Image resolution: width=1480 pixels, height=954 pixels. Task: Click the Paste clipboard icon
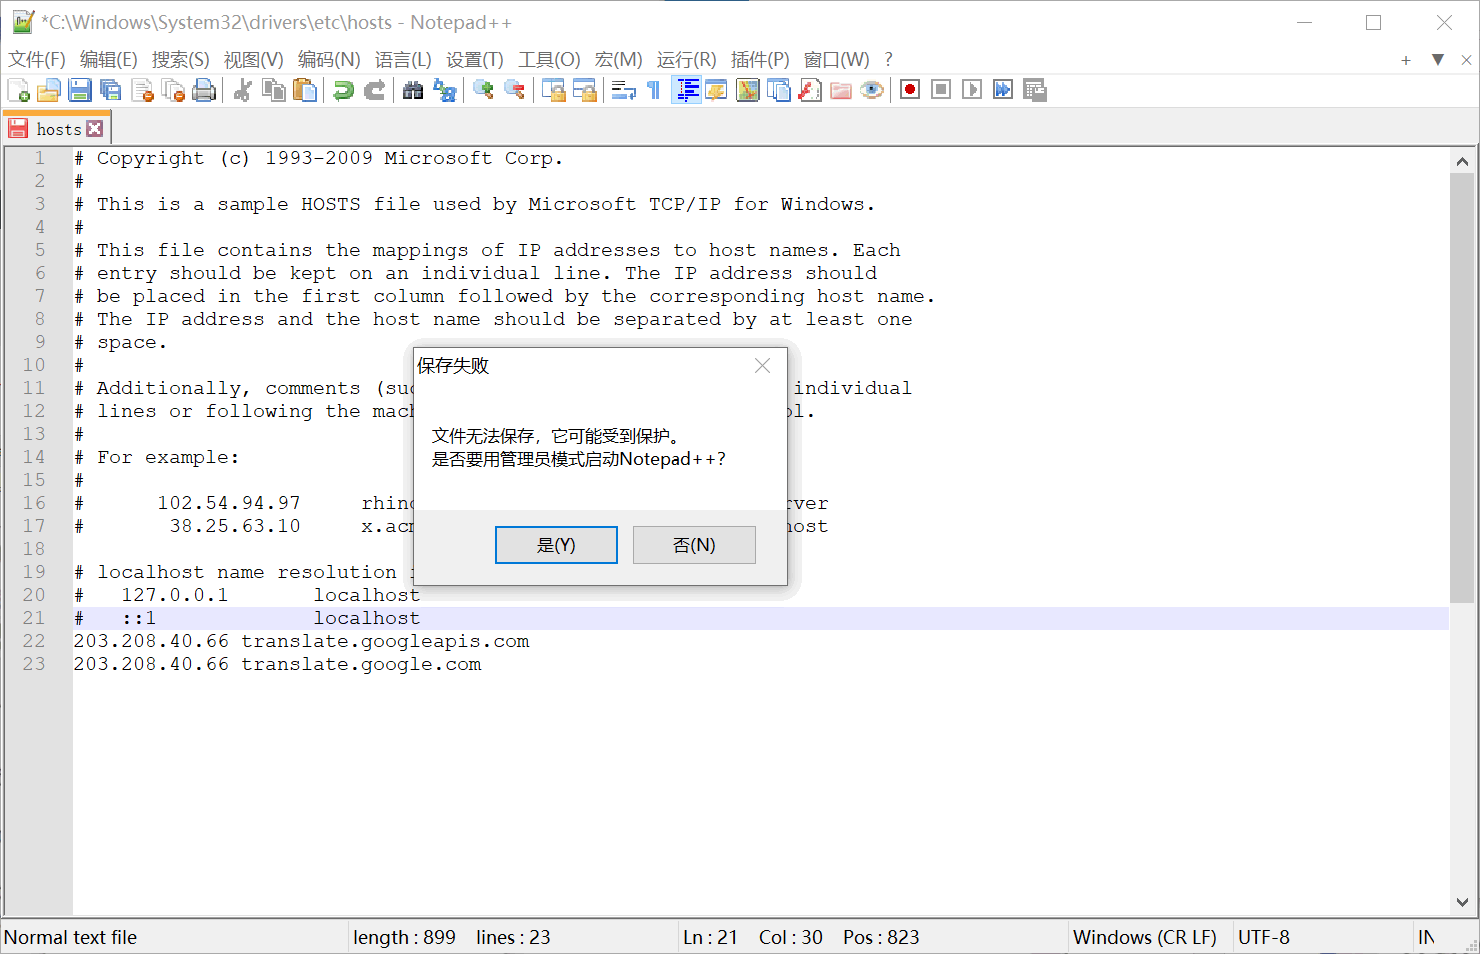(x=305, y=90)
